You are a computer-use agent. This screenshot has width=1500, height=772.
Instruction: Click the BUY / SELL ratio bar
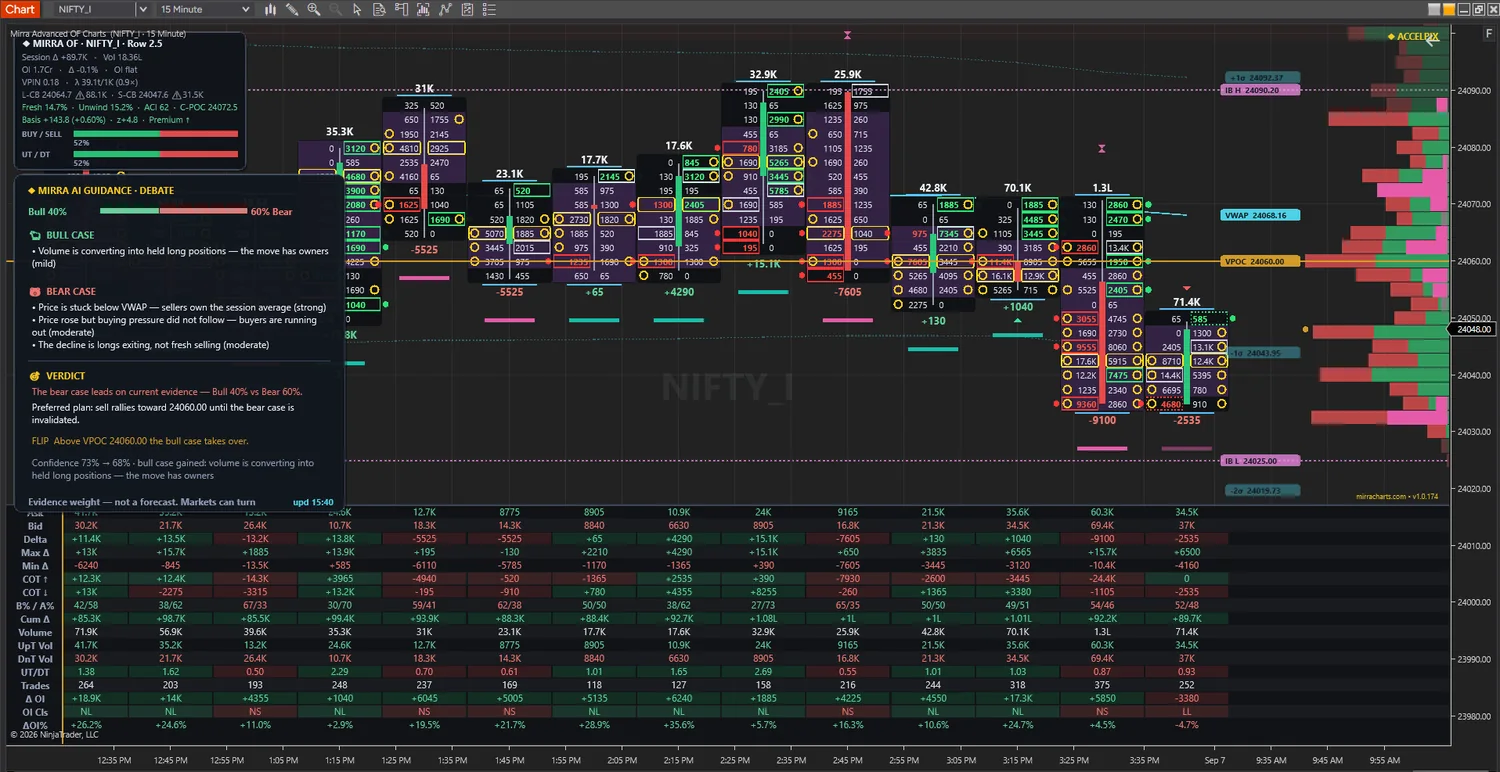[x=156, y=133]
